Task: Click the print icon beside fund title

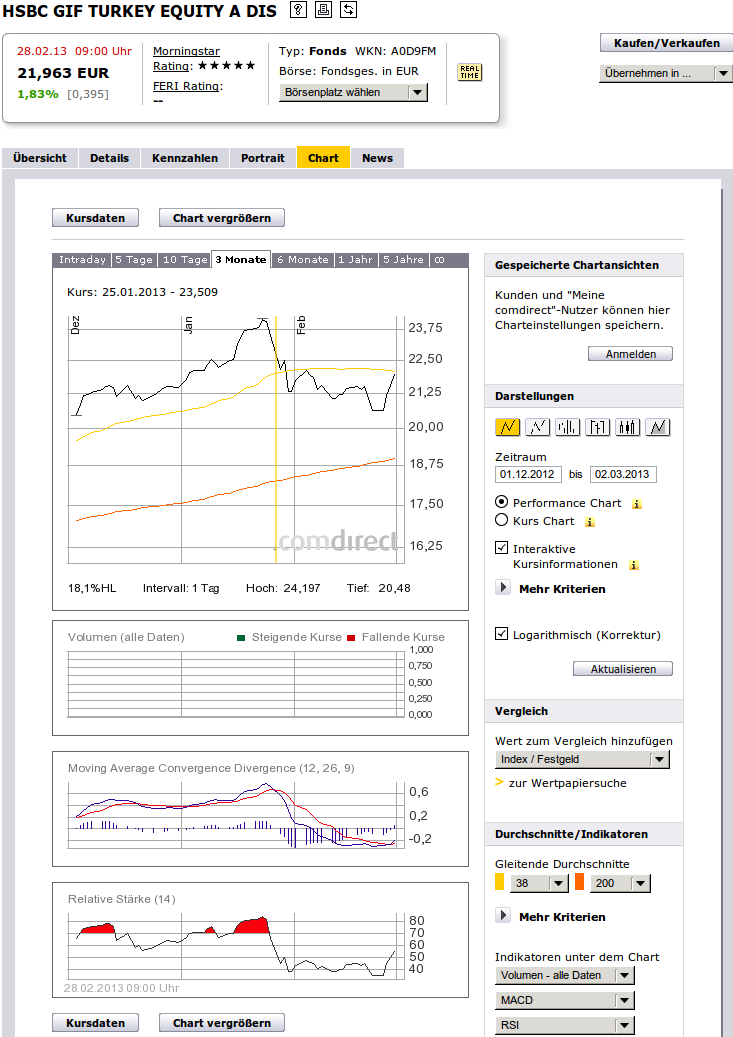Action: tap(323, 9)
